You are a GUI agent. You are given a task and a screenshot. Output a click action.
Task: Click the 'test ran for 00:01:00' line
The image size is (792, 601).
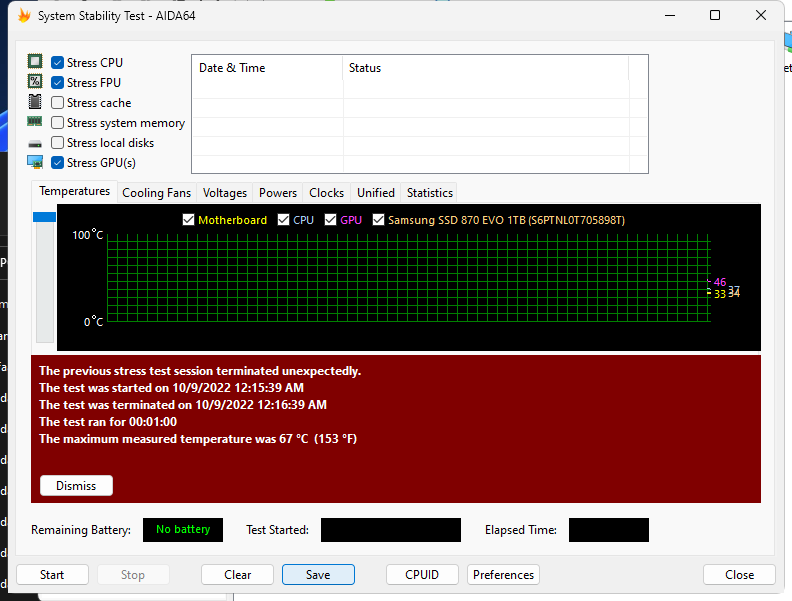pos(108,422)
